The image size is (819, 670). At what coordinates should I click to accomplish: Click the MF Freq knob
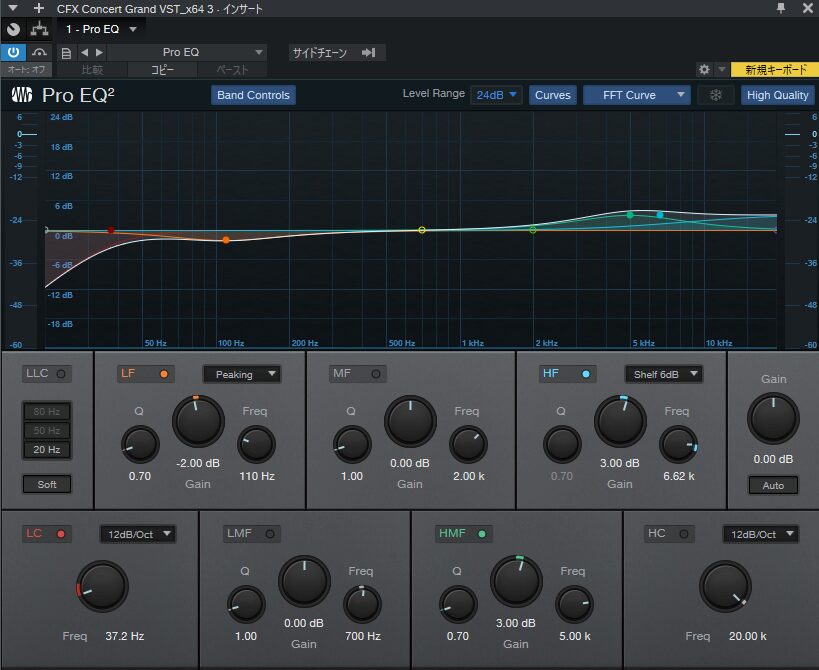click(x=469, y=444)
